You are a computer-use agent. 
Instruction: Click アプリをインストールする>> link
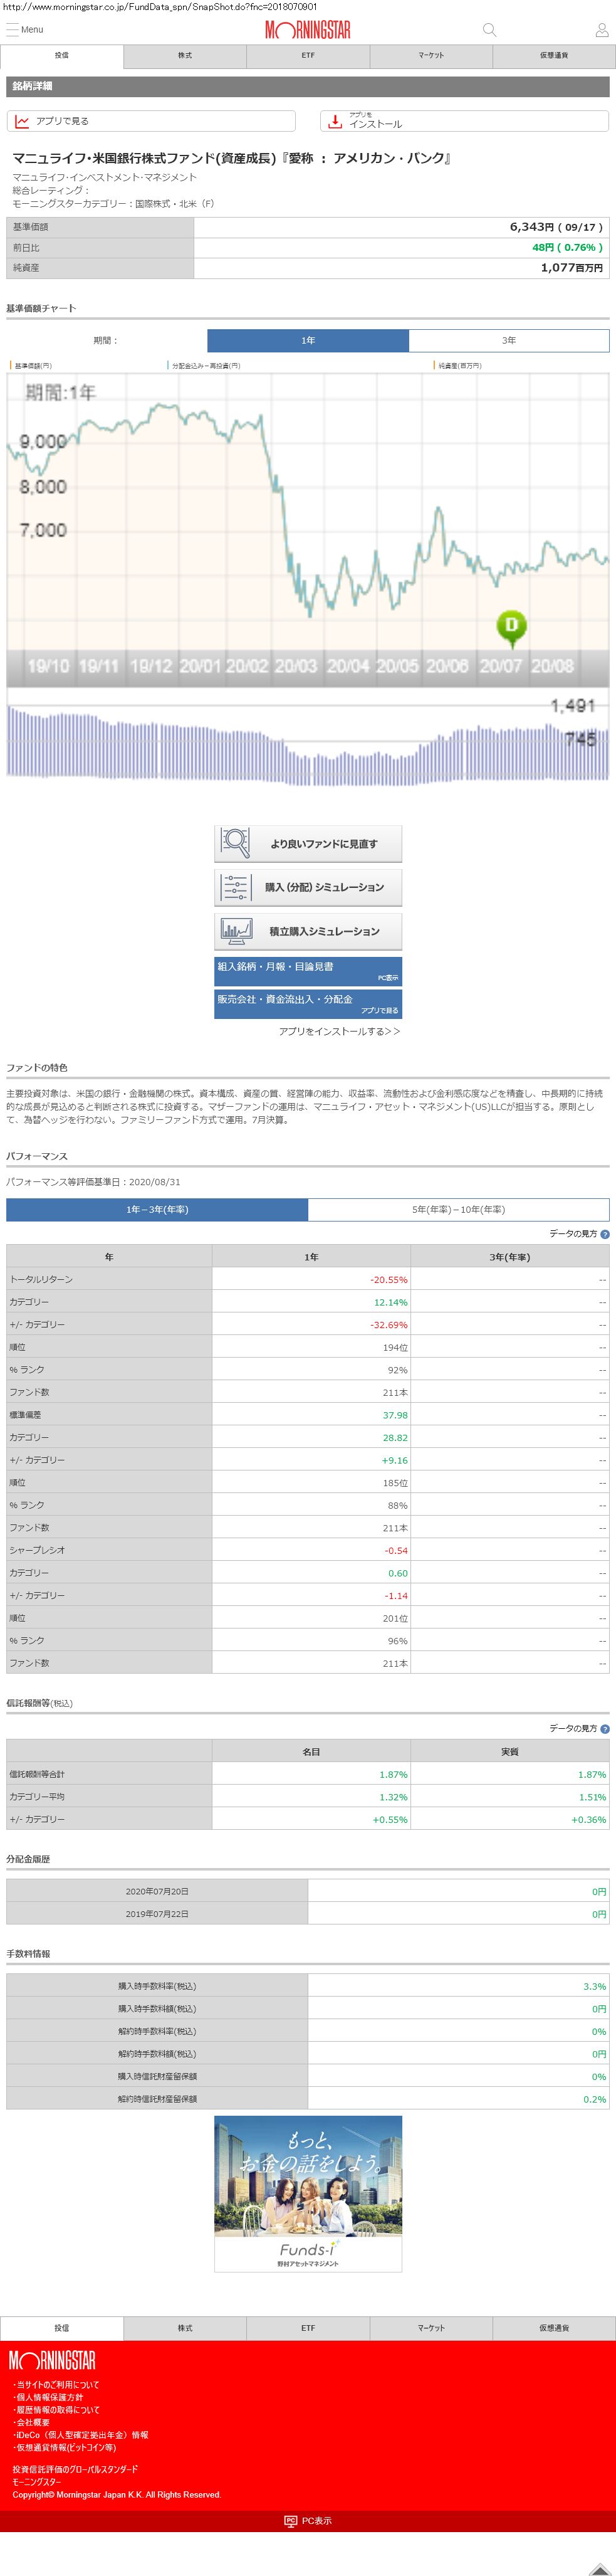point(339,1031)
